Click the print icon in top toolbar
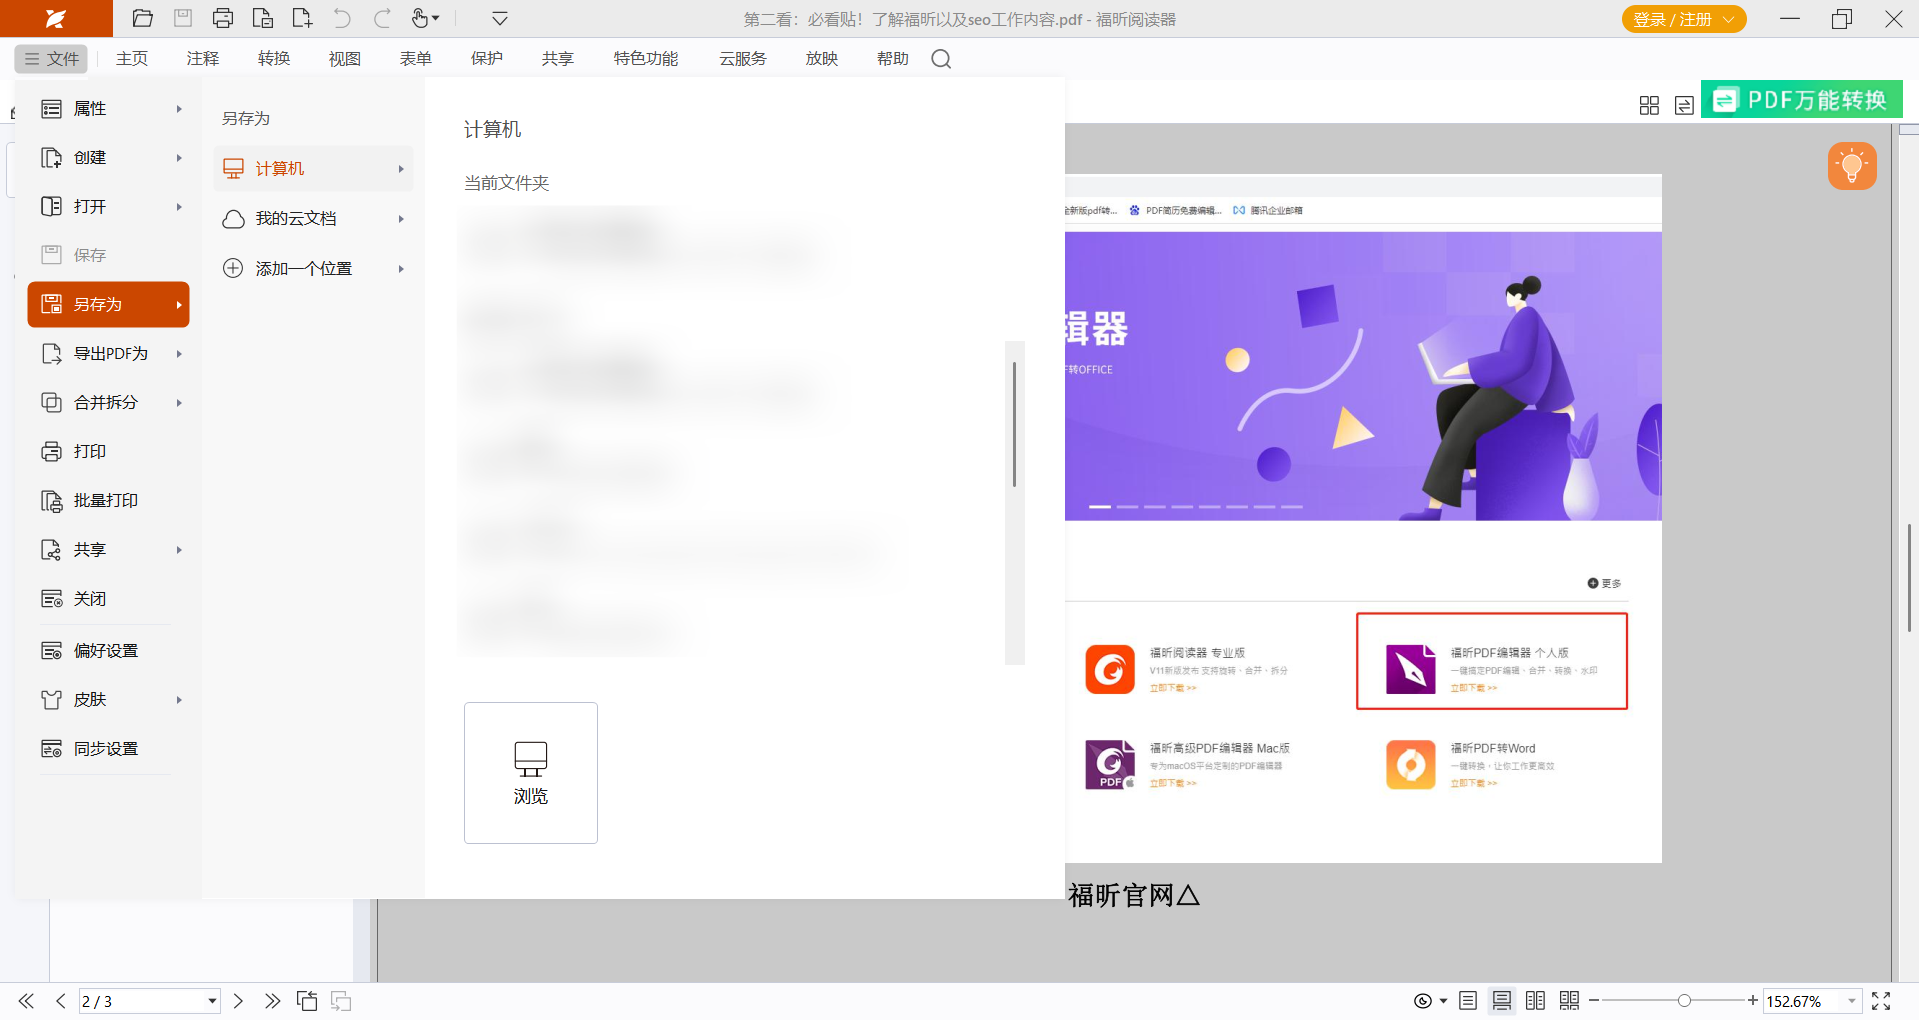Image resolution: width=1919 pixels, height=1020 pixels. [223, 18]
